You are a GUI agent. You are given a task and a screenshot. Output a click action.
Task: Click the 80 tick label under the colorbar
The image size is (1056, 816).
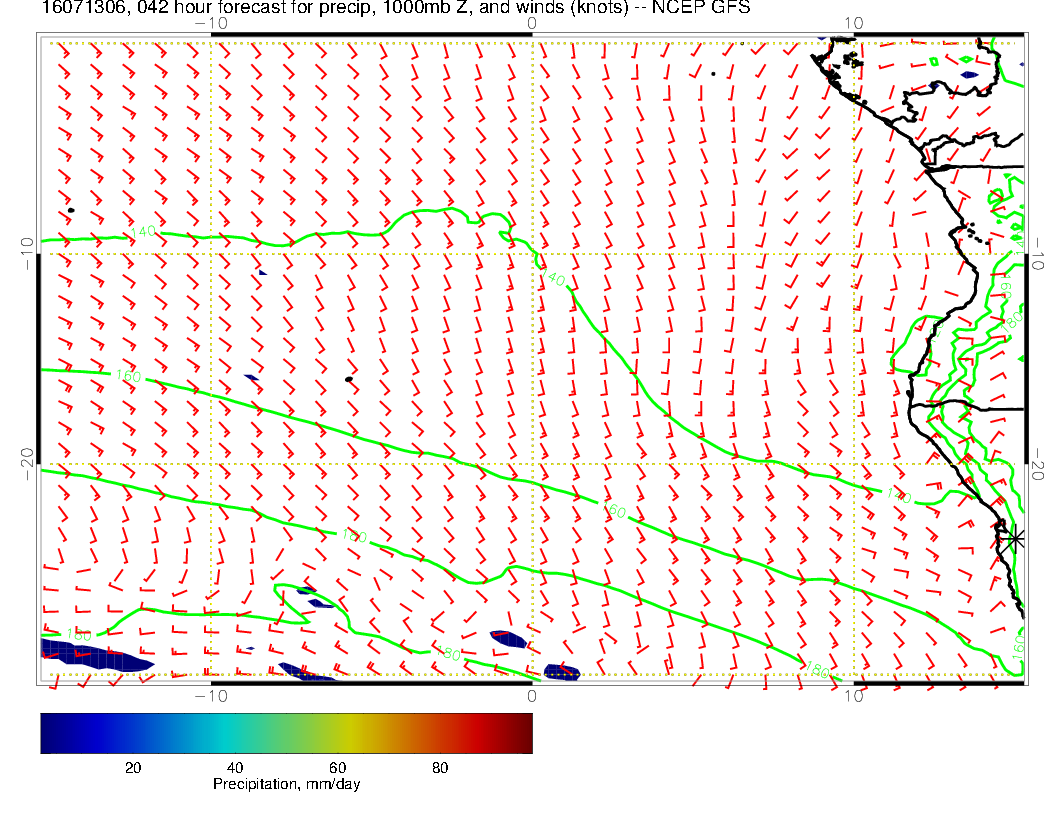(x=439, y=767)
